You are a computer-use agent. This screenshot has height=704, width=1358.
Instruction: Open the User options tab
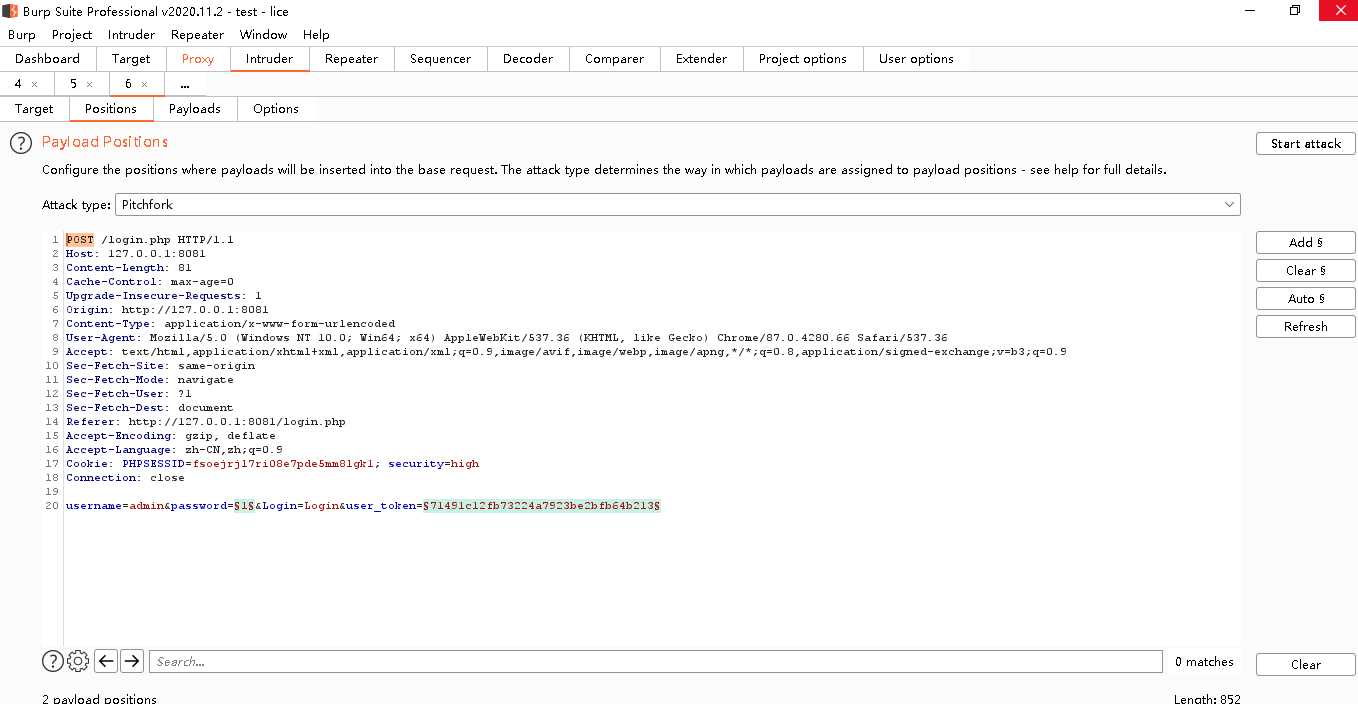click(916, 59)
